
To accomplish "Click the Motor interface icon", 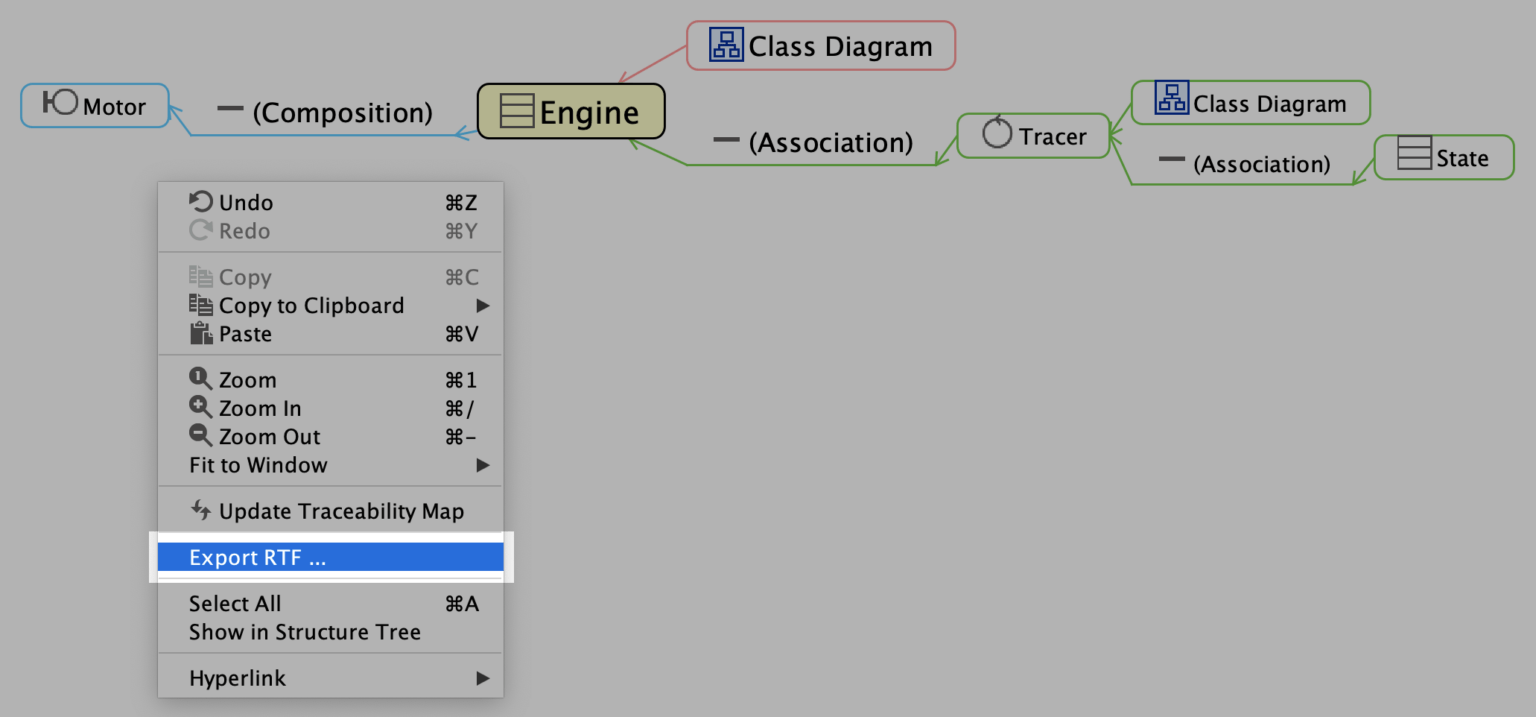I will coord(61,103).
